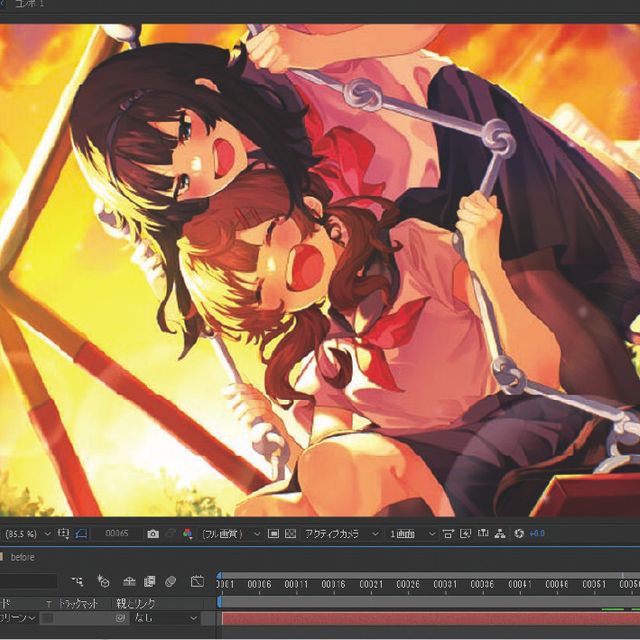640x640 pixels.
Task: Click the time navigator bar above ruler
Action: [429, 575]
